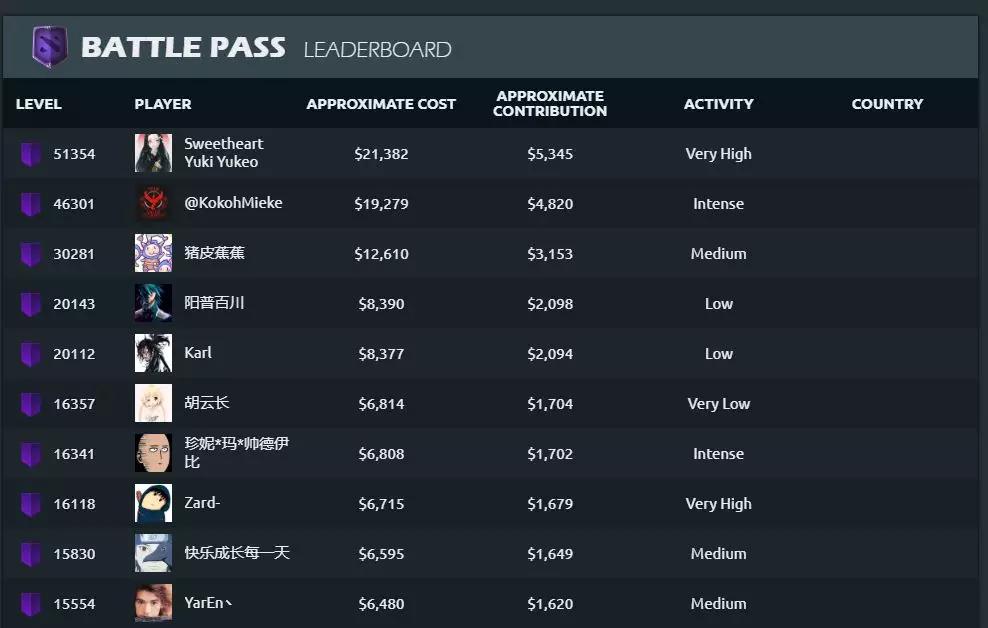Open @KokohMieke's red avatar image
Viewport: 988px width, 628px height.
153,203
